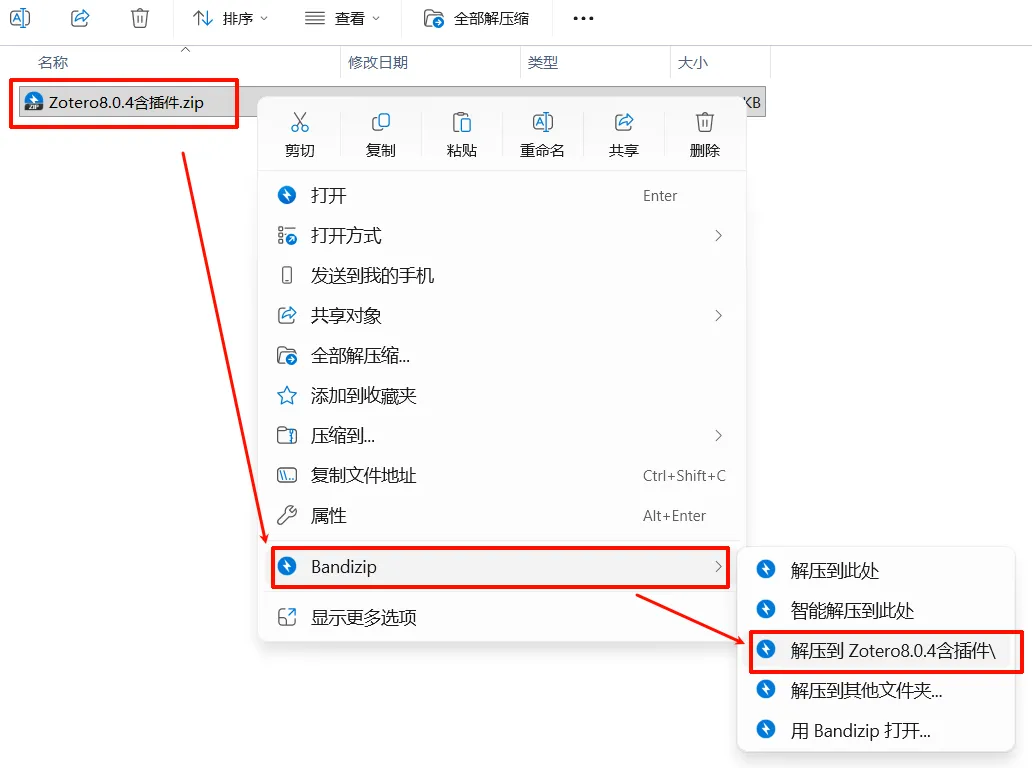Image resolution: width=1032 pixels, height=768 pixels.
Task: Click the 名称 column header
Action: [x=53, y=63]
